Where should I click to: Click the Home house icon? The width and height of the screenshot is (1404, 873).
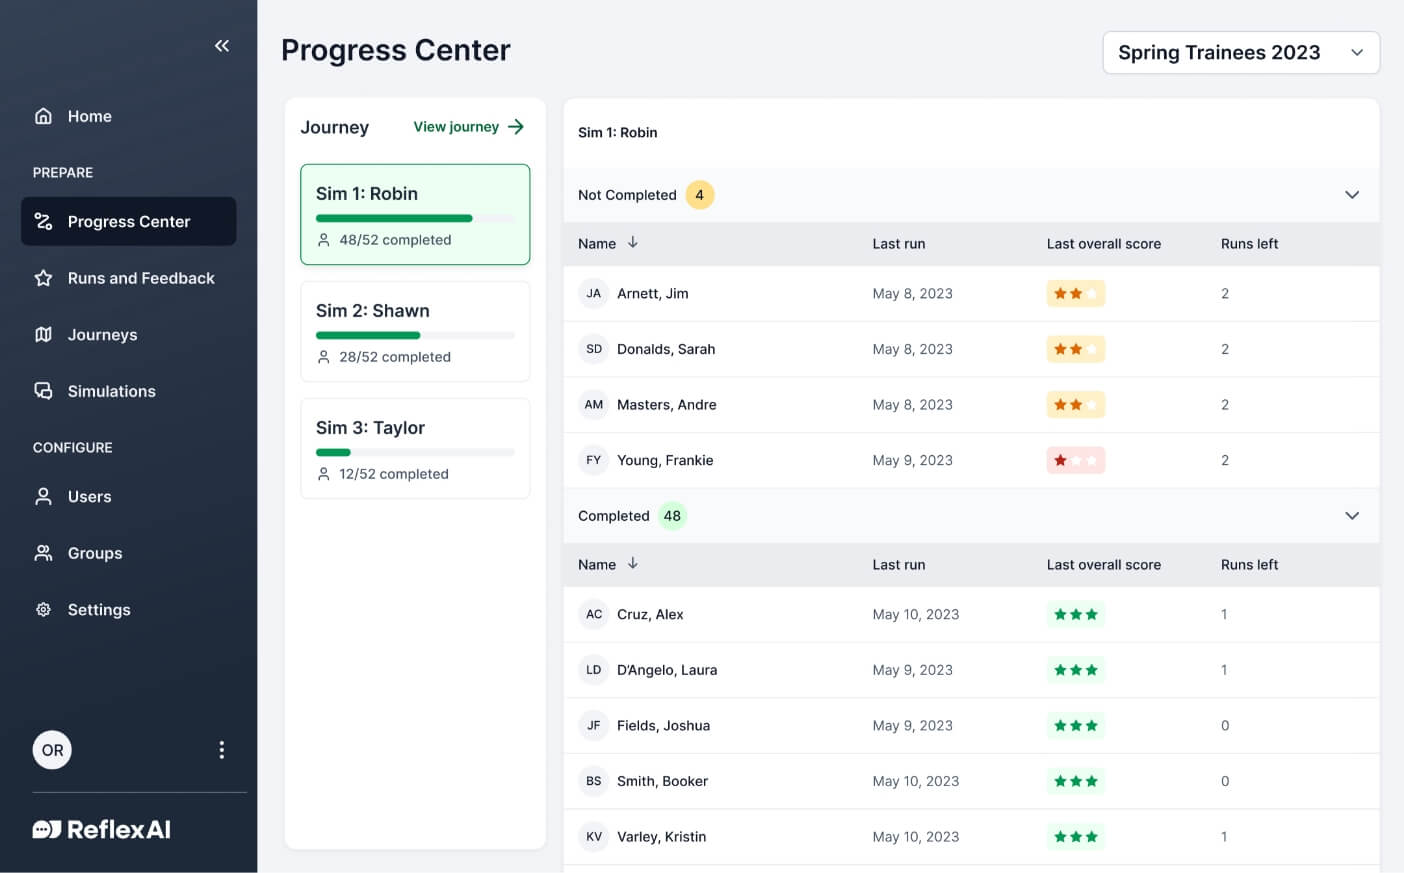43,116
